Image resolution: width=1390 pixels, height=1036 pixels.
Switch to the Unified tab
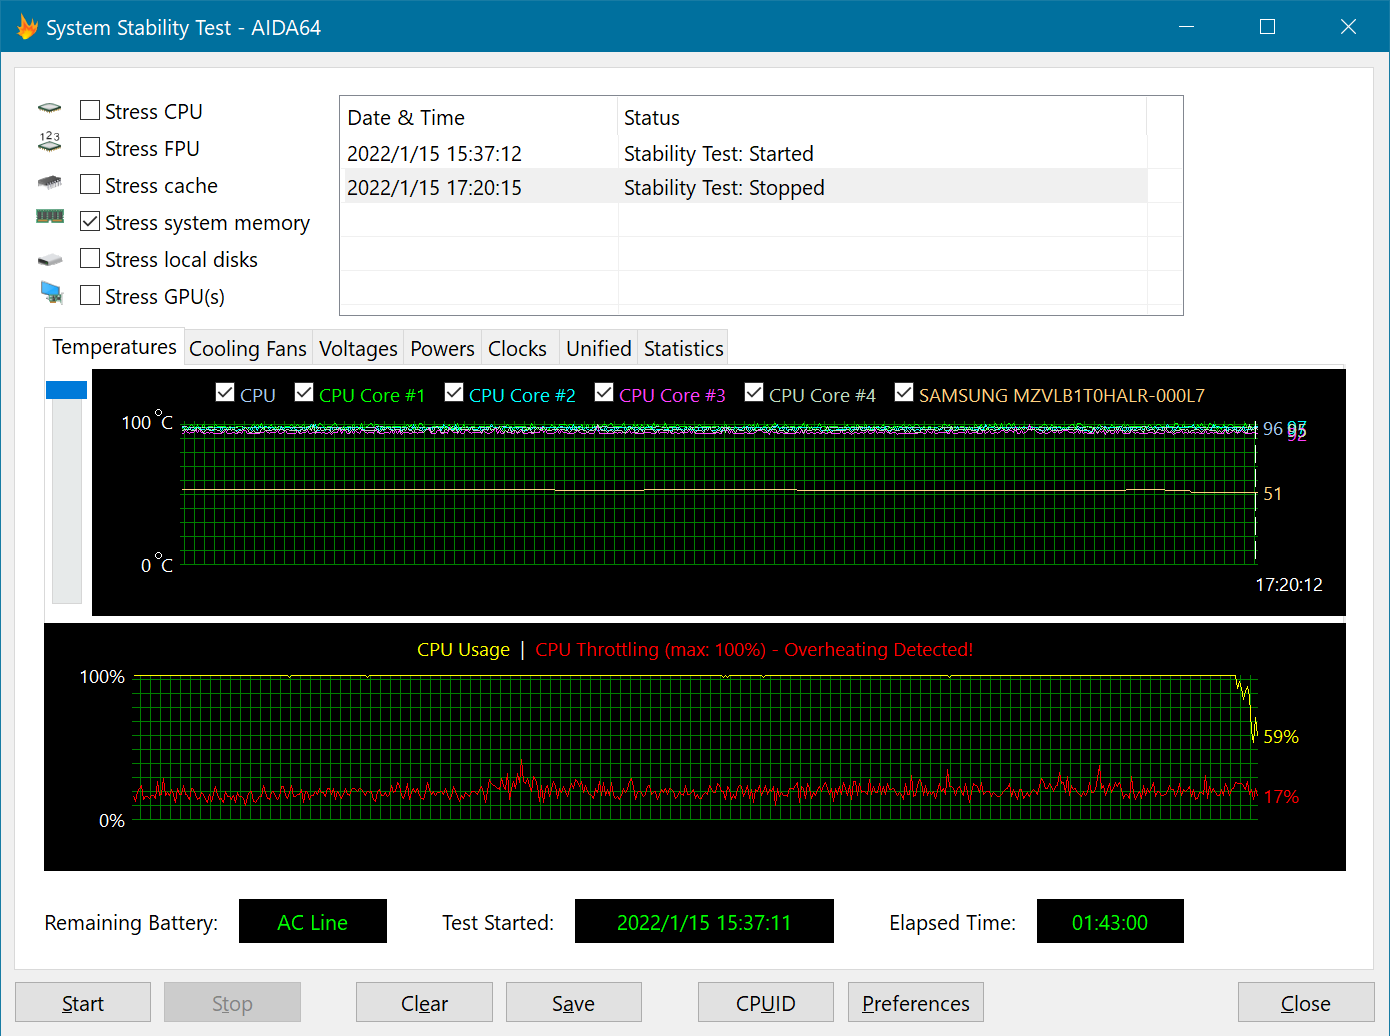click(598, 348)
